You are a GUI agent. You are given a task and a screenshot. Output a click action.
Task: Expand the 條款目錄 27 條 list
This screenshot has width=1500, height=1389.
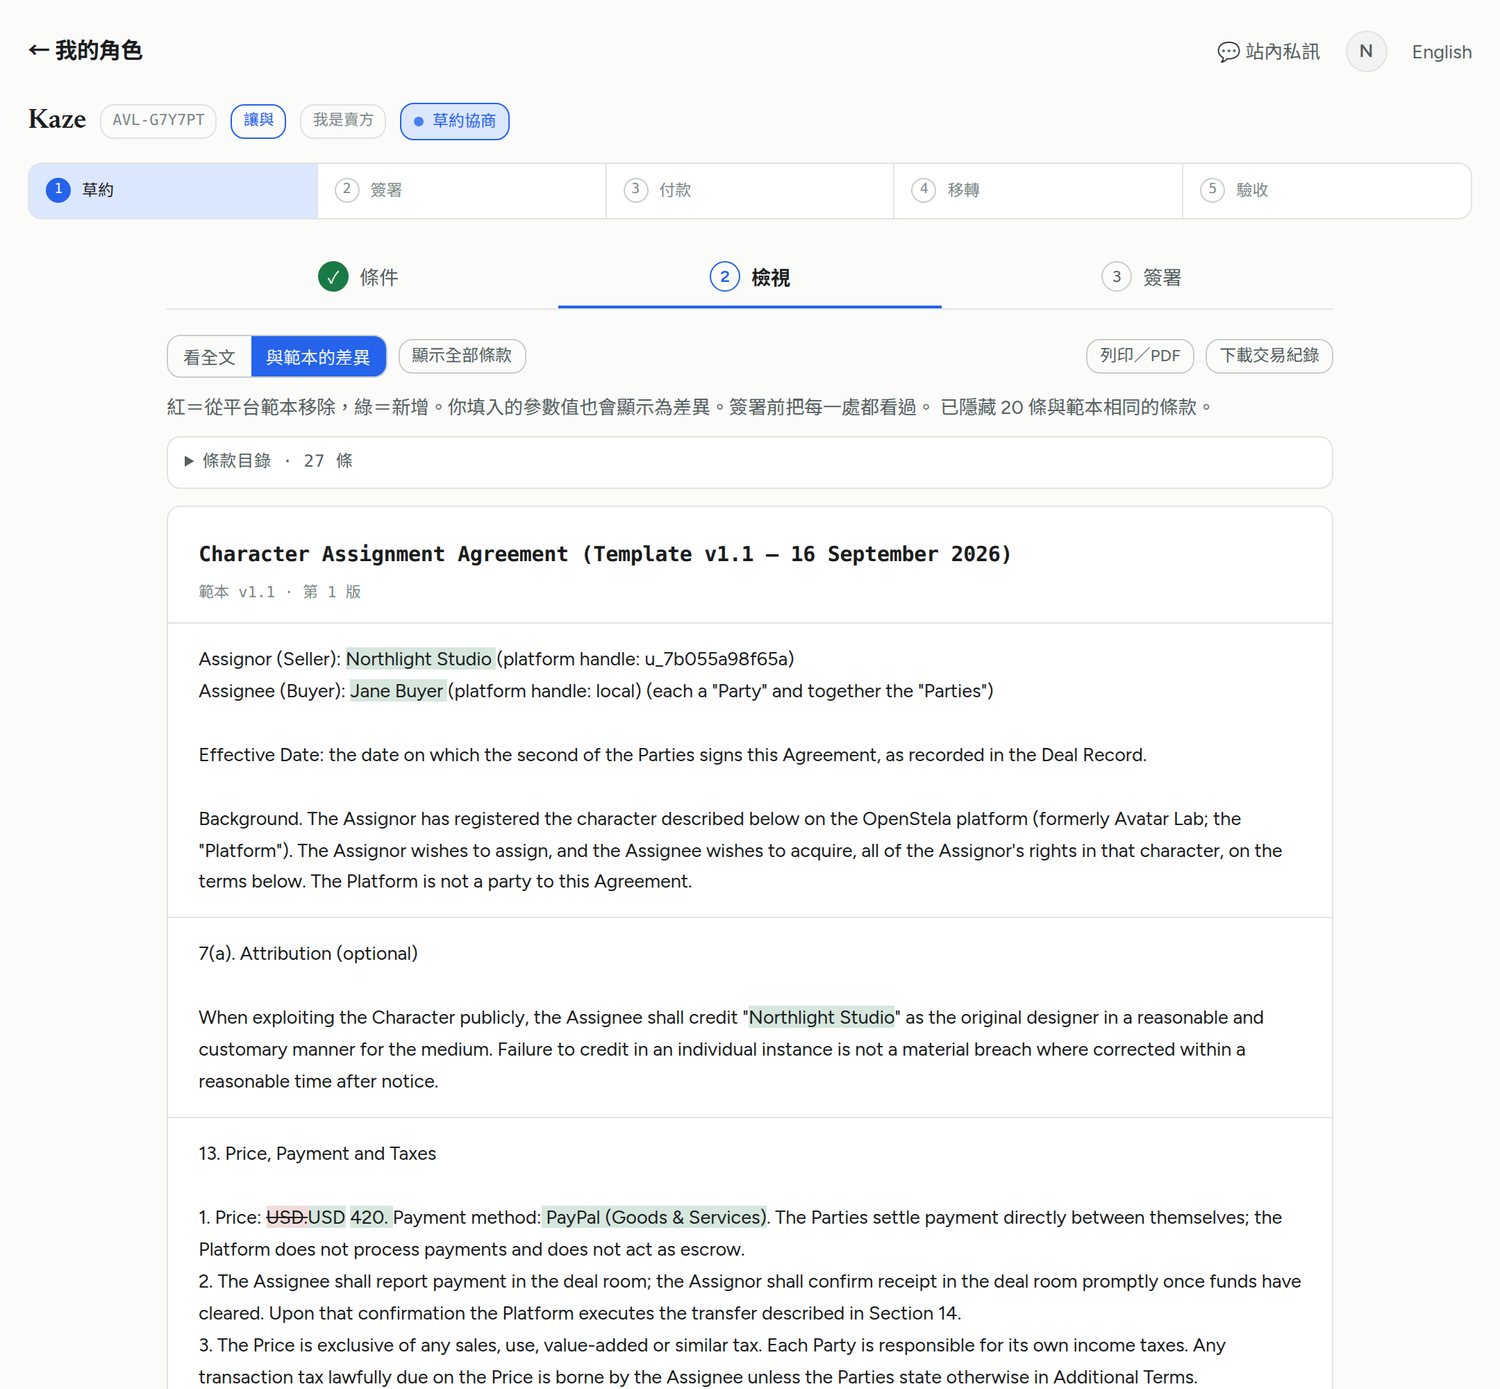point(750,462)
